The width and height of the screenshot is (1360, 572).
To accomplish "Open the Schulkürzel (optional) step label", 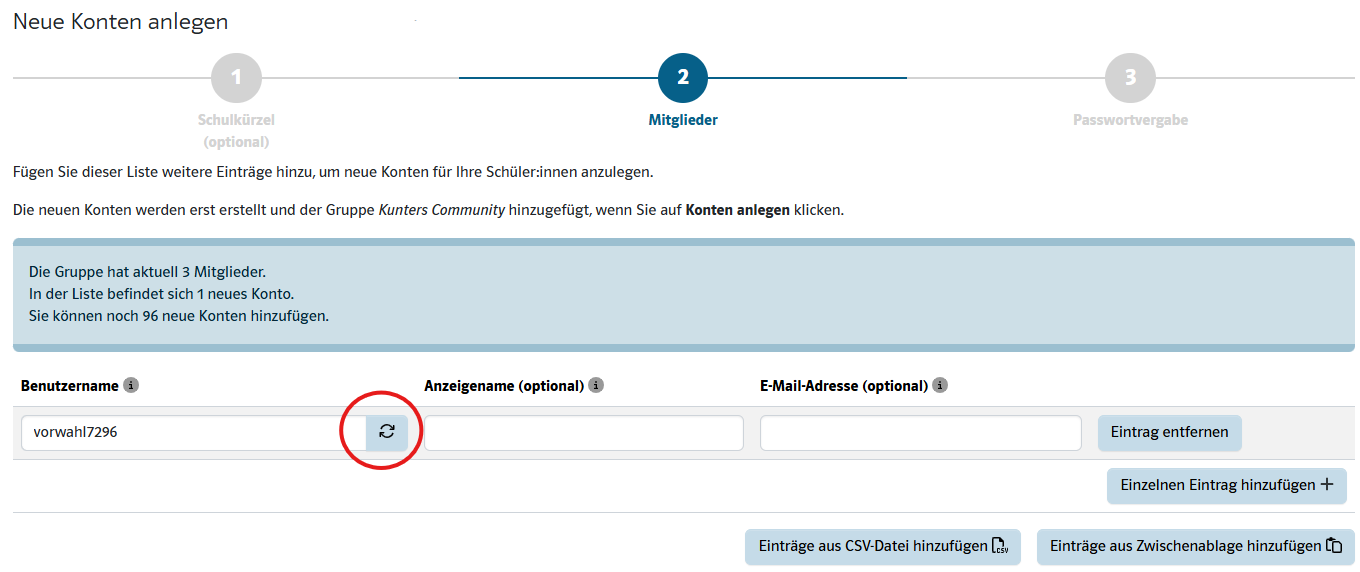I will pyautogui.click(x=236, y=130).
